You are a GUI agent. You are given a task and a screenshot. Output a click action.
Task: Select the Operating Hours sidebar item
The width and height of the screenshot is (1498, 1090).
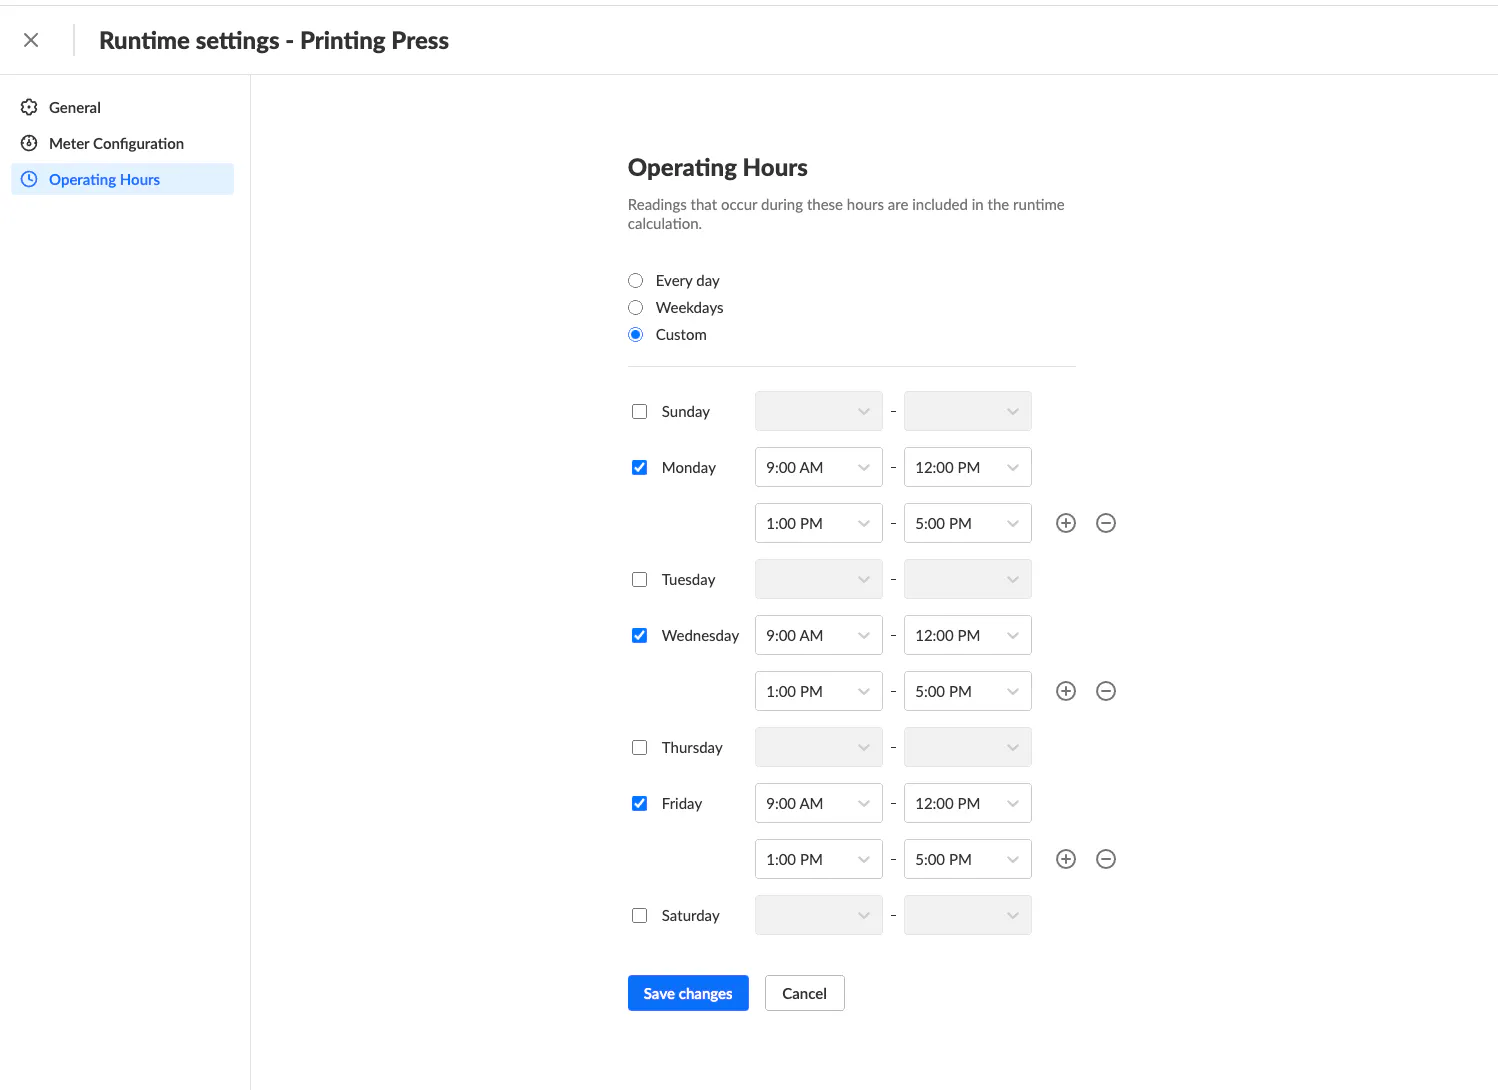click(122, 179)
